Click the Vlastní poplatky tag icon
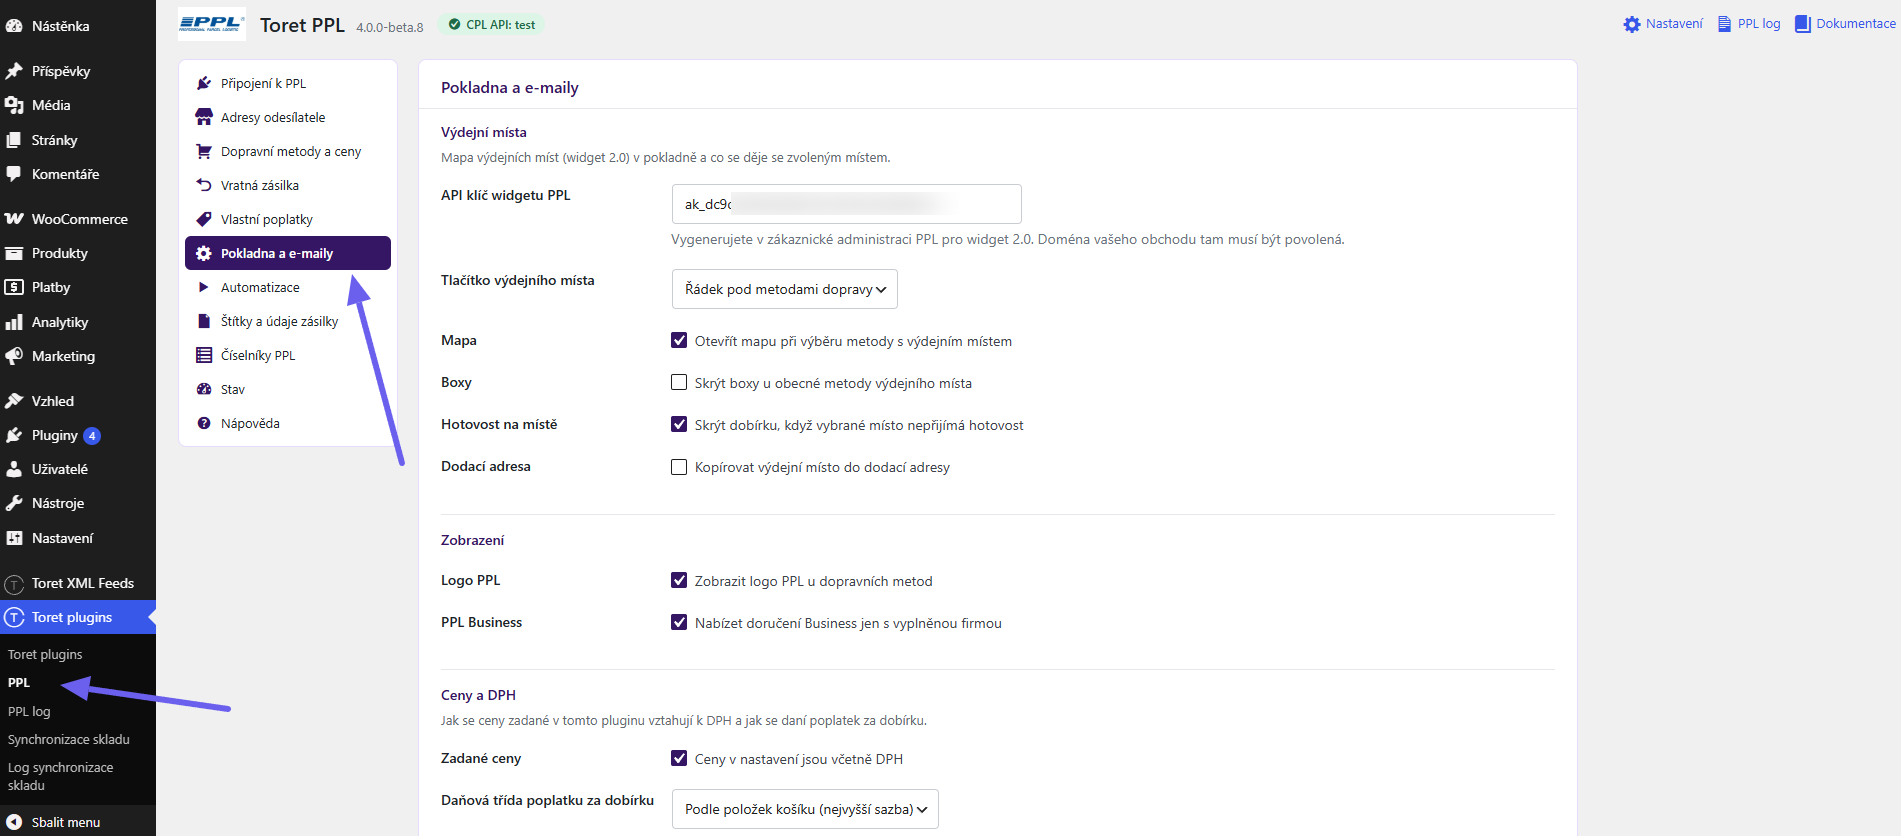 click(204, 219)
